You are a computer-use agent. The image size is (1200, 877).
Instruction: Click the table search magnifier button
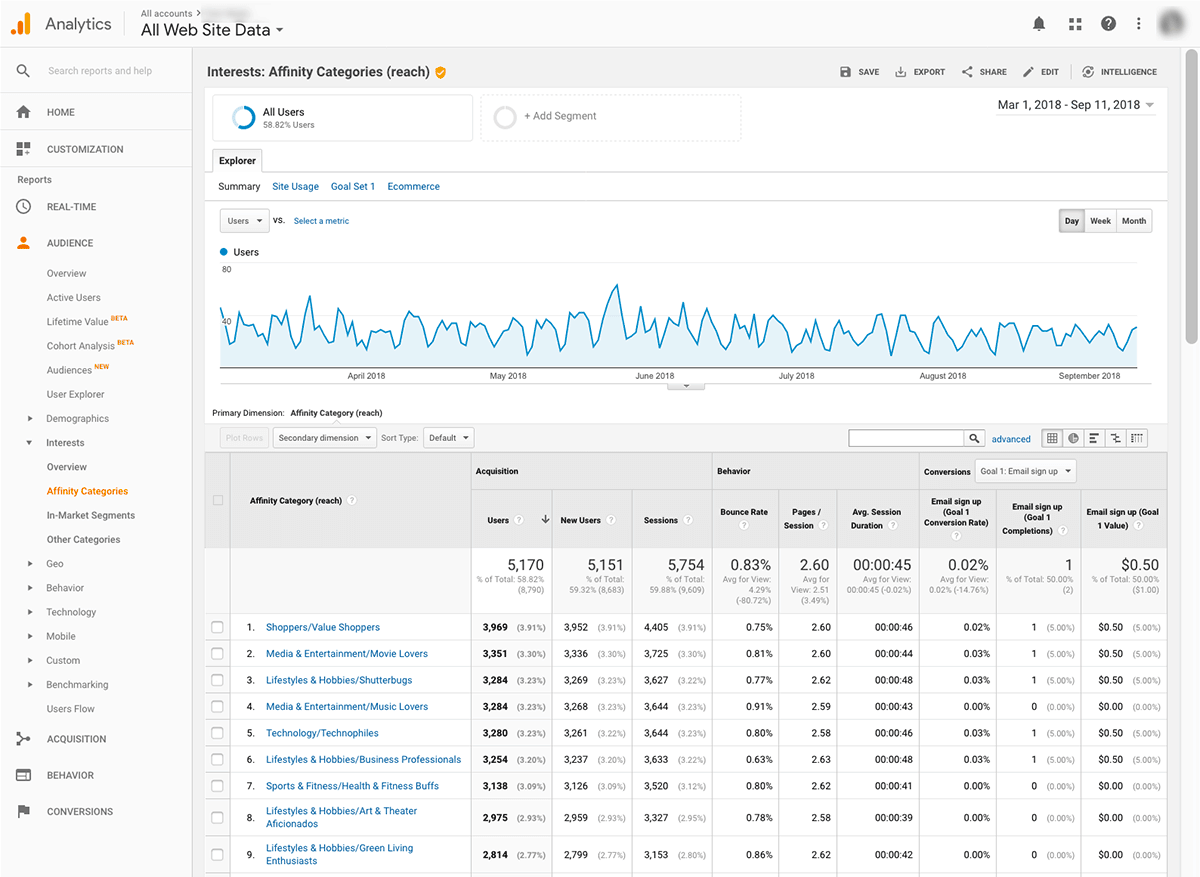(x=975, y=438)
